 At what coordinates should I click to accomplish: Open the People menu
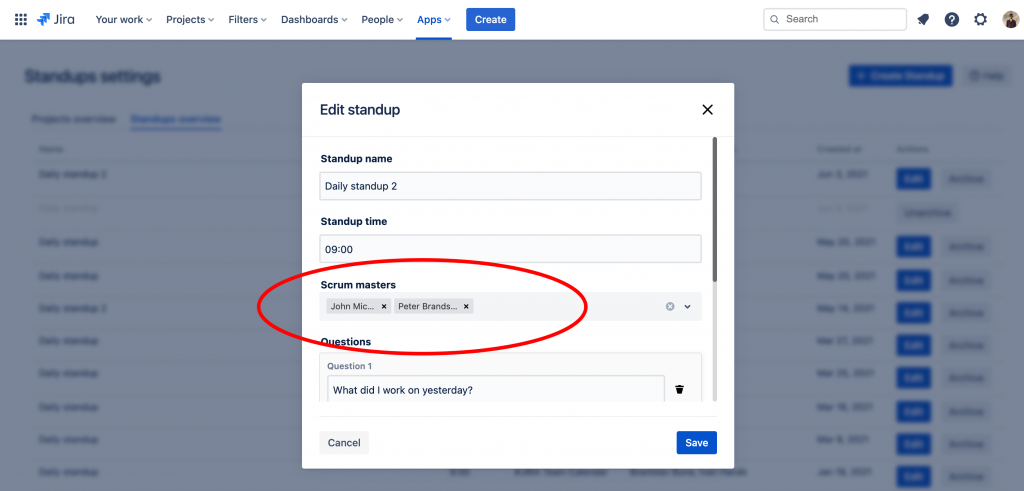click(382, 20)
